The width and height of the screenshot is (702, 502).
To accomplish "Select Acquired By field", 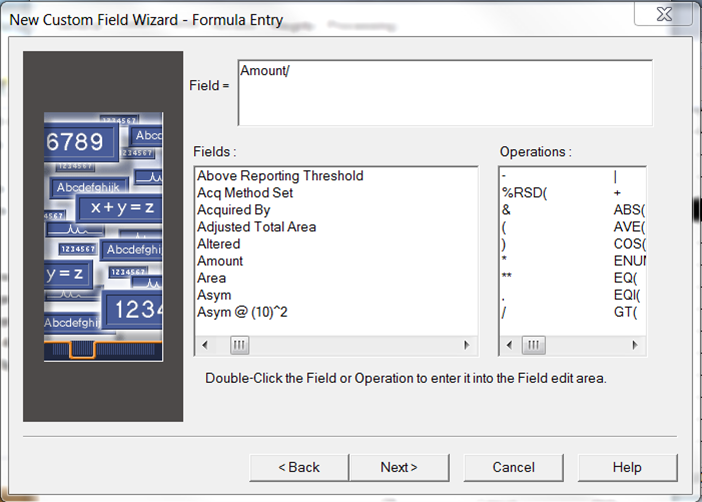I will coord(234,210).
